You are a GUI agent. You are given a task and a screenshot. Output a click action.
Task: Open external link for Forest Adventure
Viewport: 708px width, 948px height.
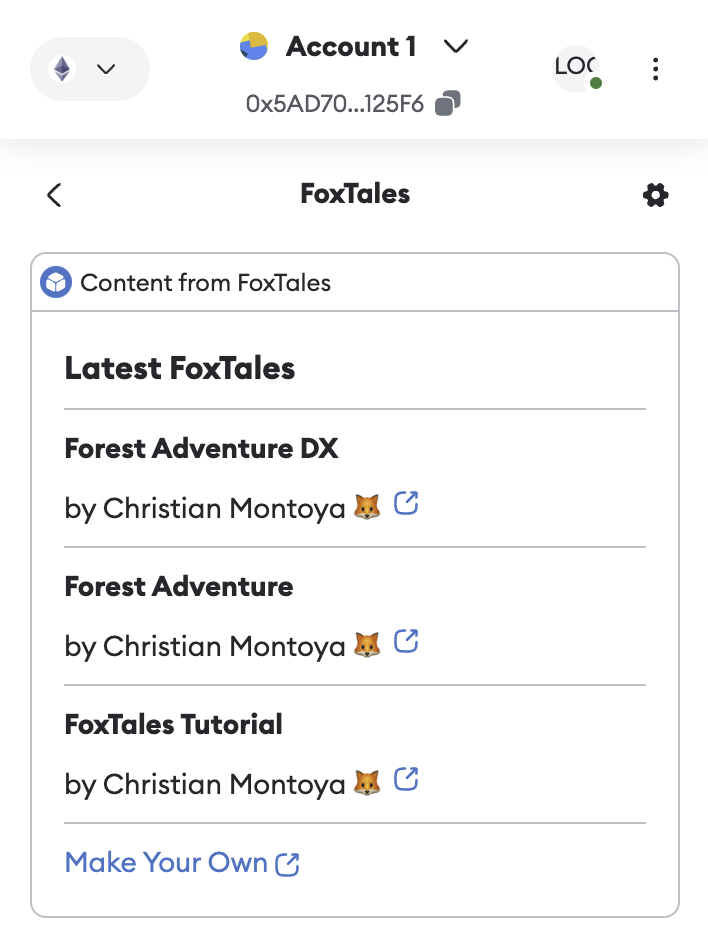point(406,643)
